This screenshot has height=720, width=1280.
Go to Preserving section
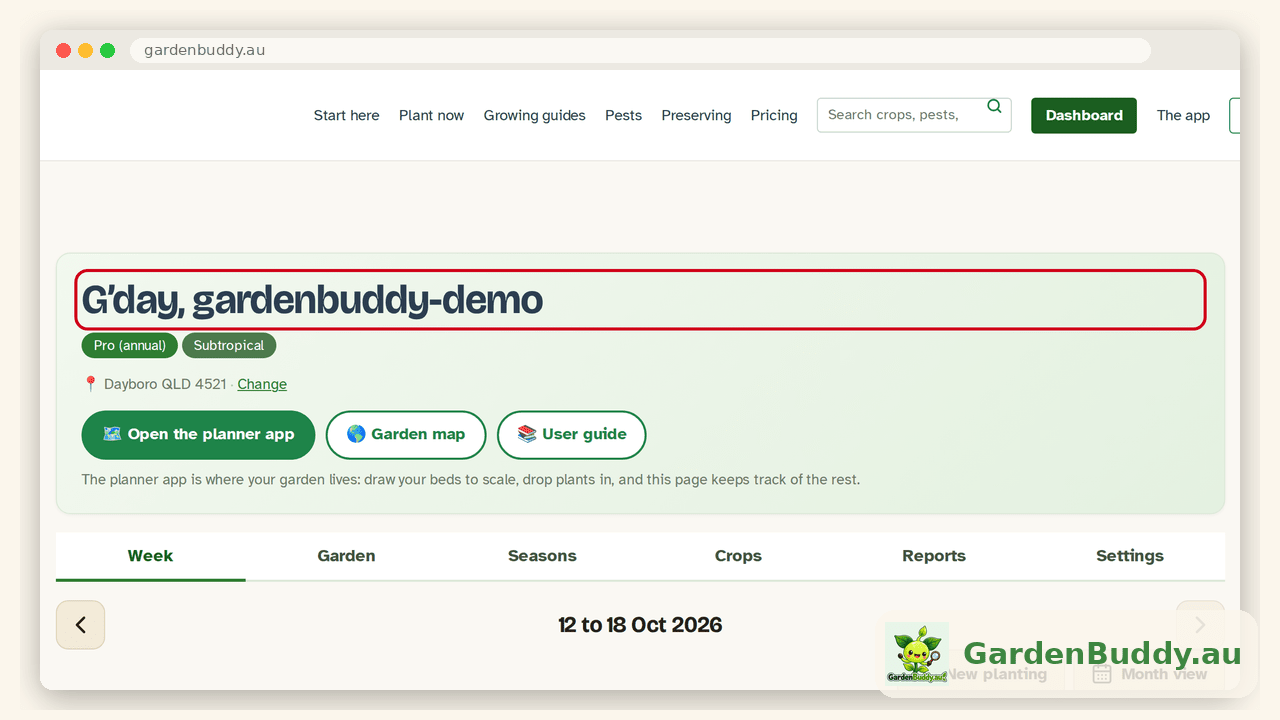pyautogui.click(x=696, y=115)
